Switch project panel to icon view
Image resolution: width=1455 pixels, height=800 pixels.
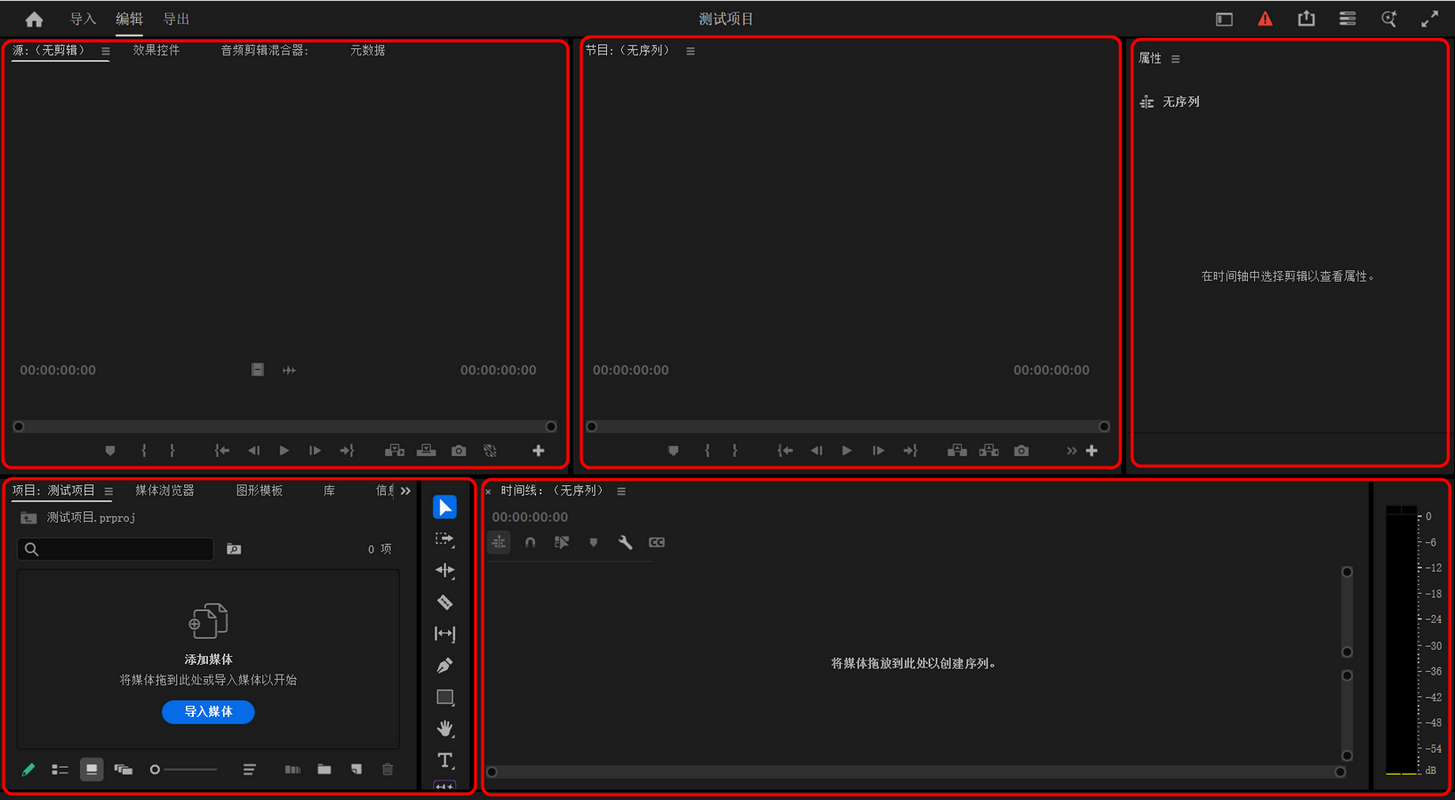(x=92, y=769)
